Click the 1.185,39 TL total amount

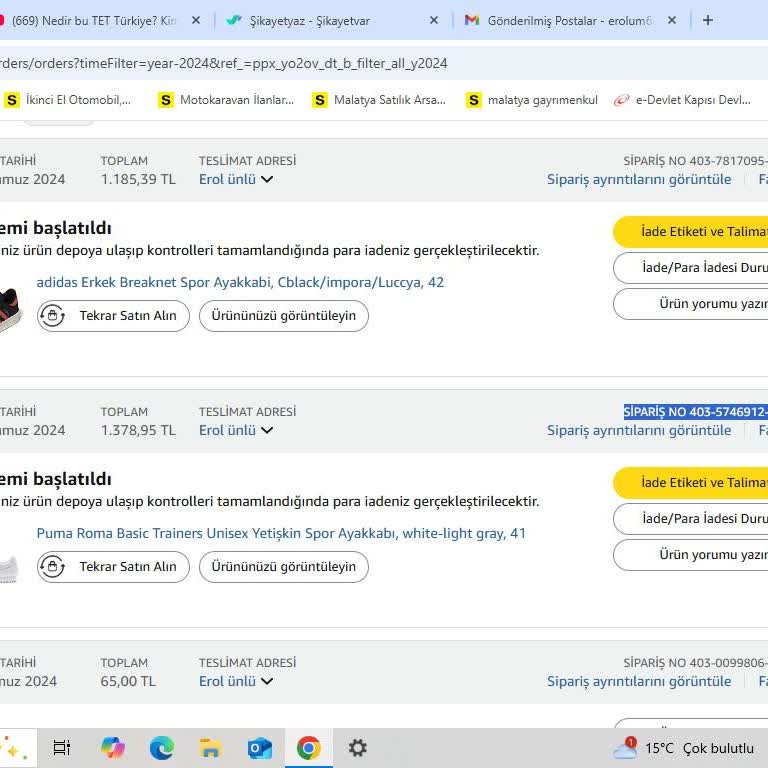point(138,179)
